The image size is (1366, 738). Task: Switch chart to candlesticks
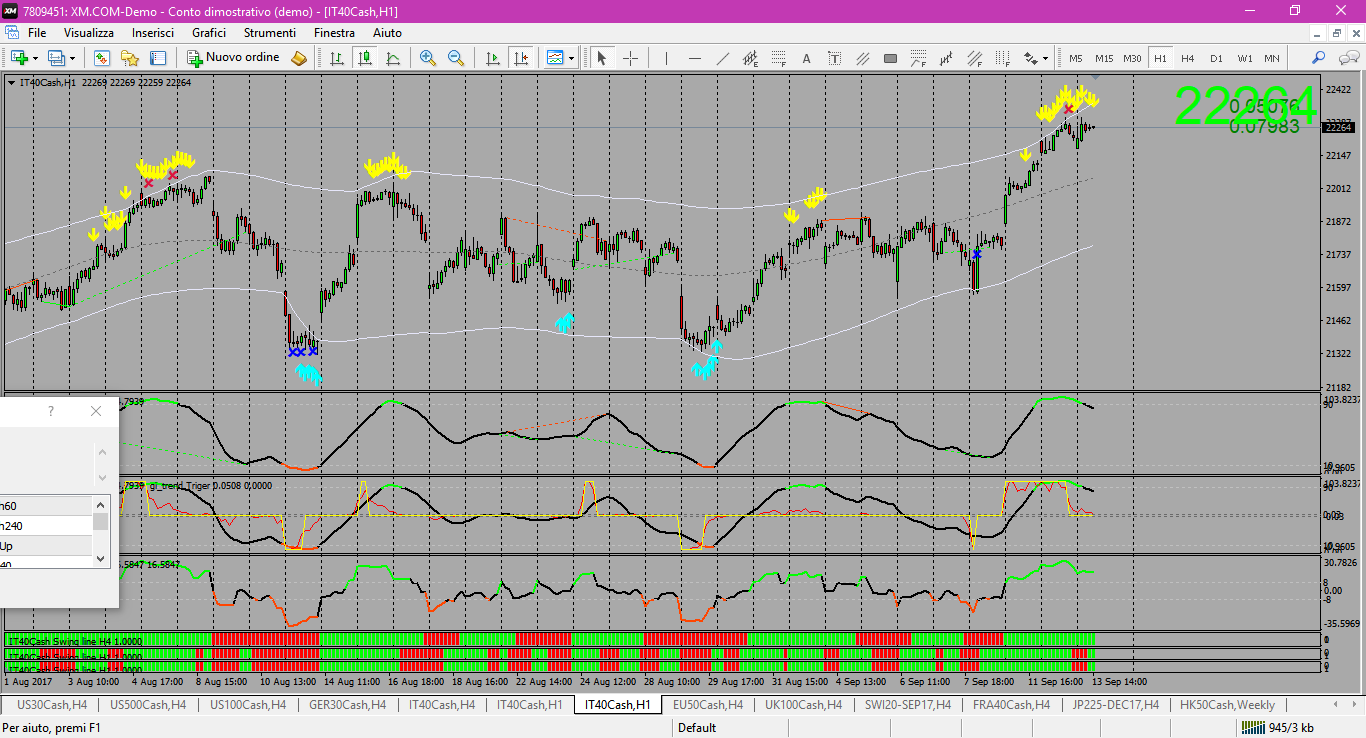click(365, 58)
